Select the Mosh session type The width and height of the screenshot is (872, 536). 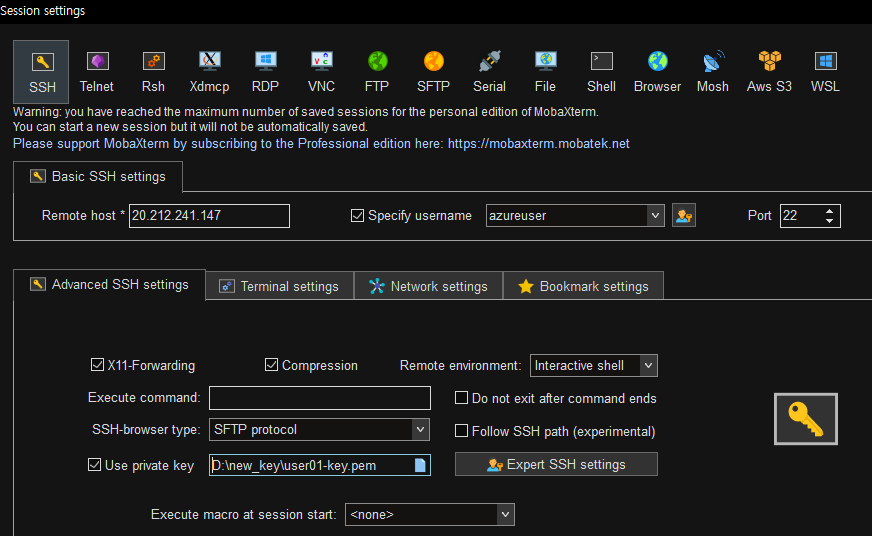tap(713, 72)
